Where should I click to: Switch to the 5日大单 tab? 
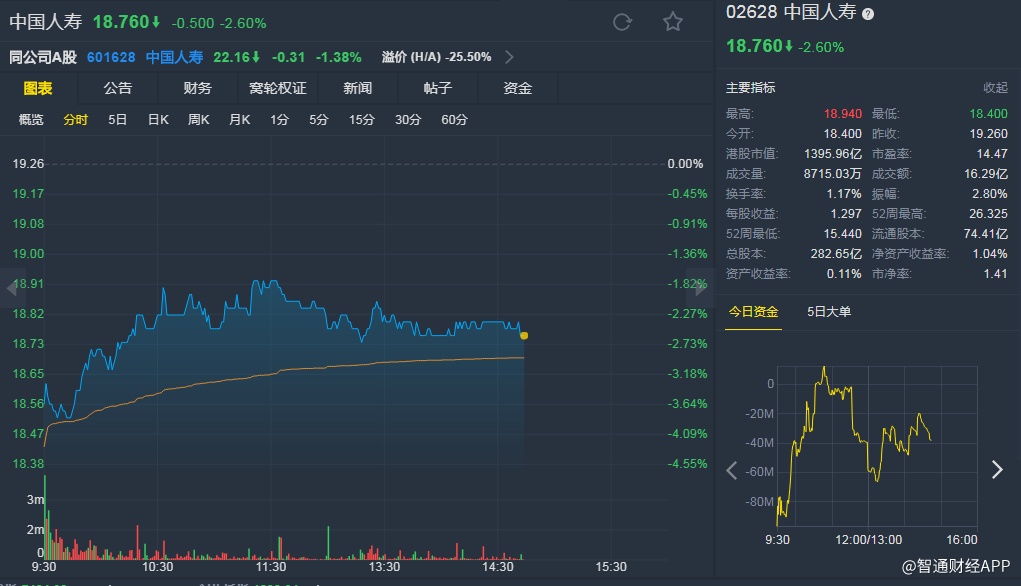pos(829,312)
